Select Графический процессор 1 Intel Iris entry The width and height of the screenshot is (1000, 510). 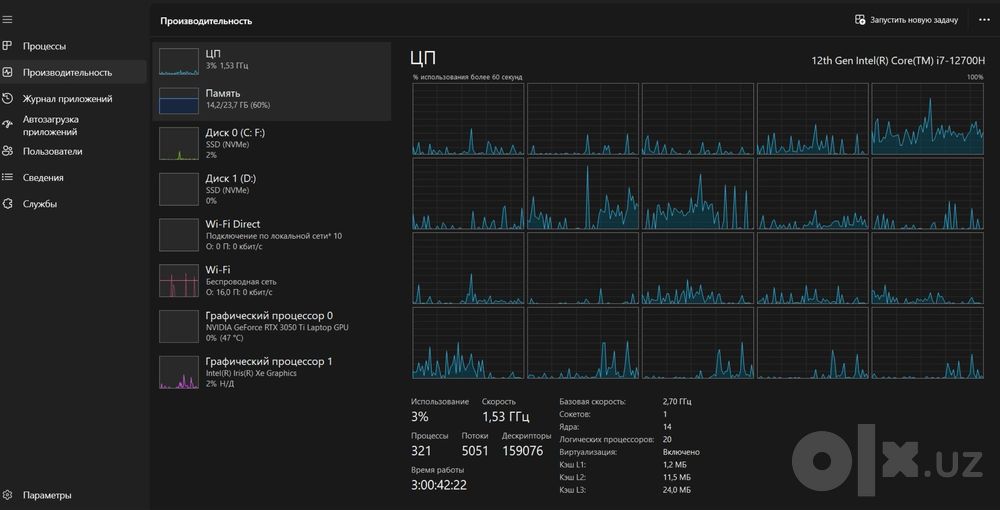[x=272, y=372]
